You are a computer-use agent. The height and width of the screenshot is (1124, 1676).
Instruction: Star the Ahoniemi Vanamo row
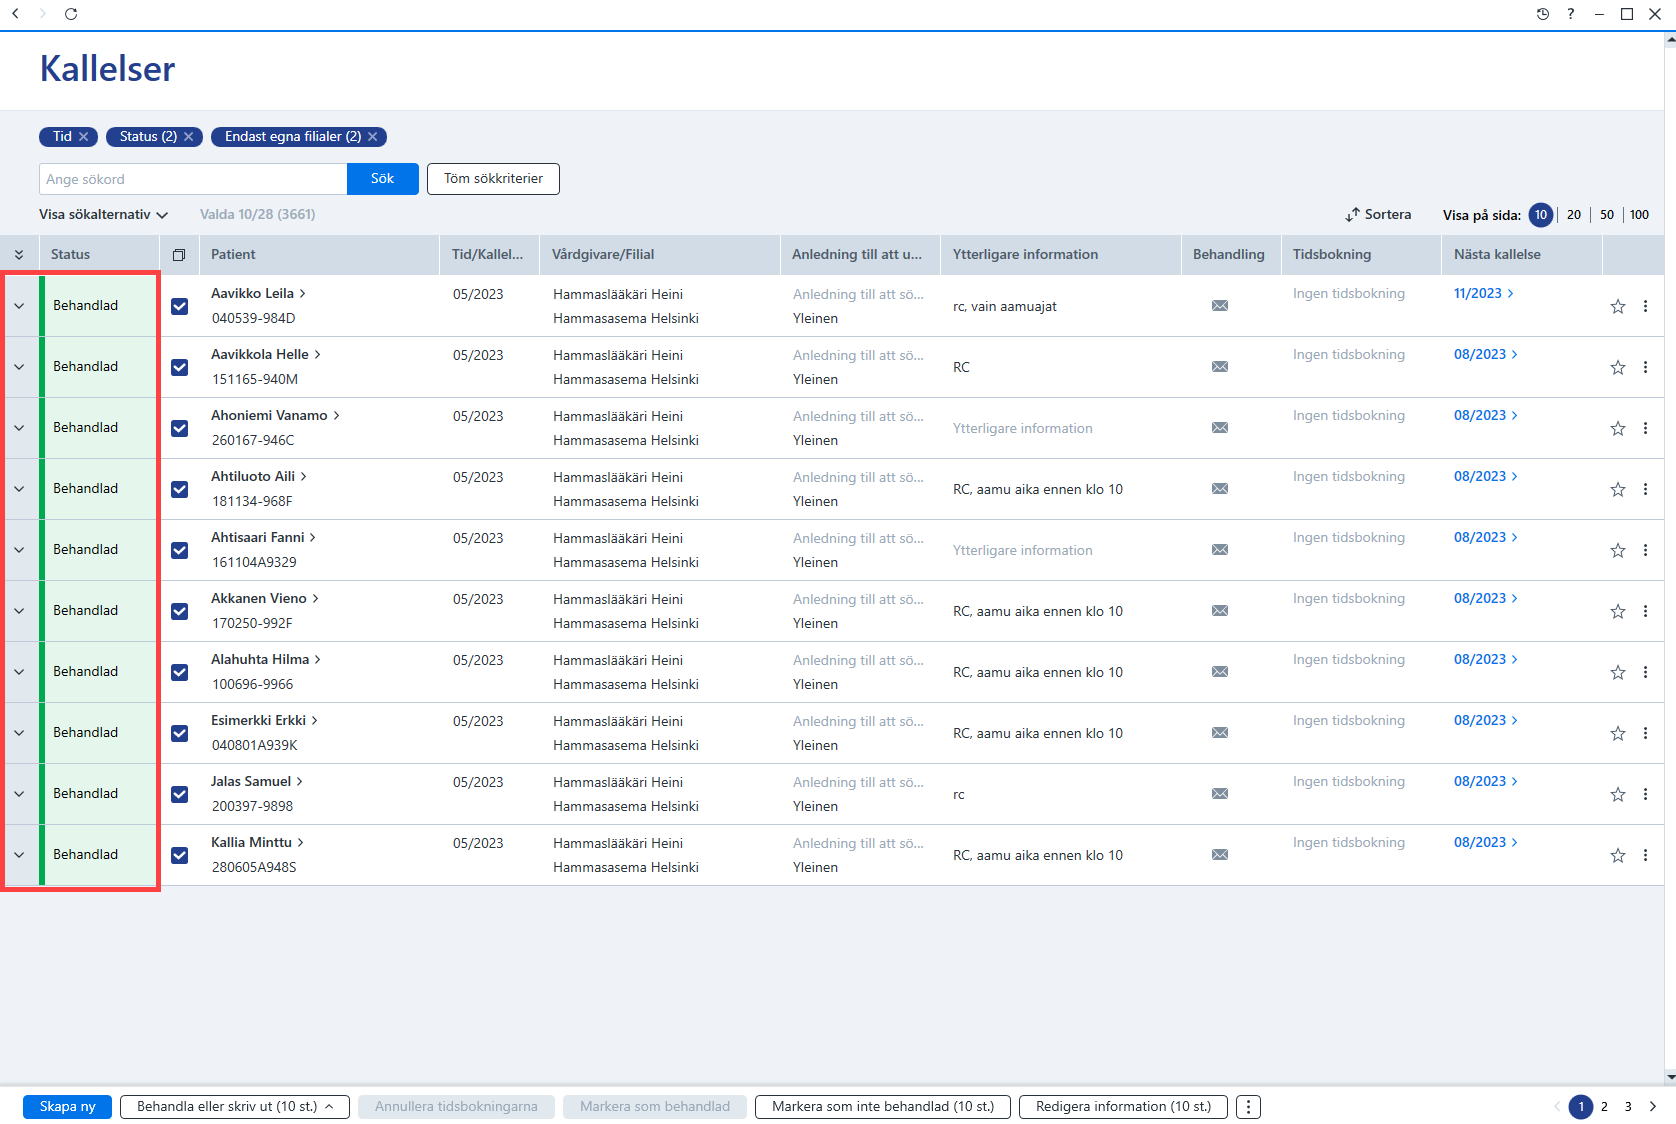click(1618, 428)
